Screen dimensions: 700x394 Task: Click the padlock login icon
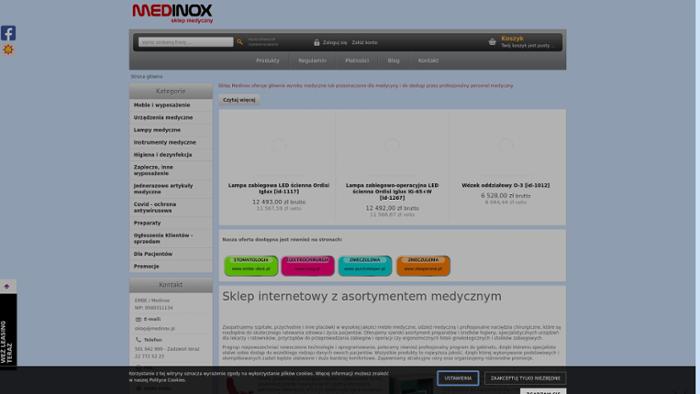(x=317, y=42)
